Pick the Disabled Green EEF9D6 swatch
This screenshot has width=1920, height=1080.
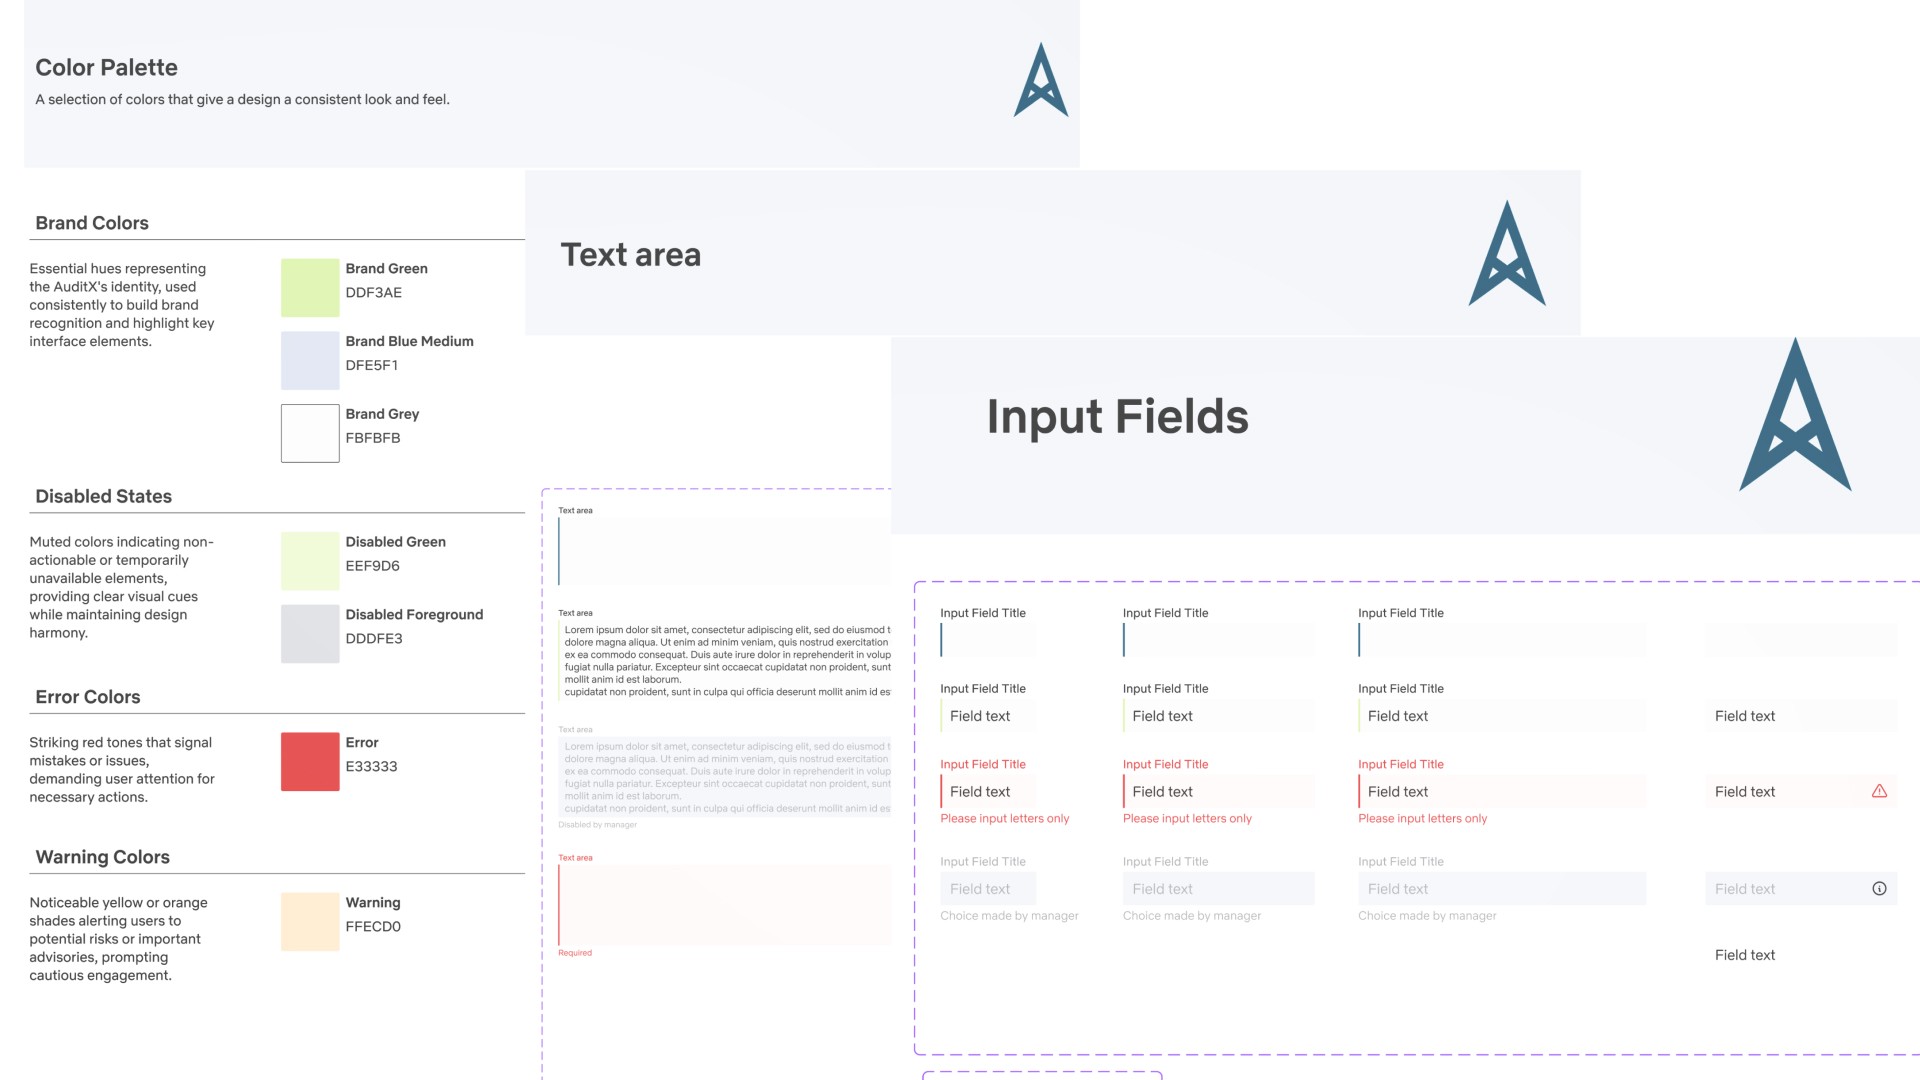click(310, 561)
